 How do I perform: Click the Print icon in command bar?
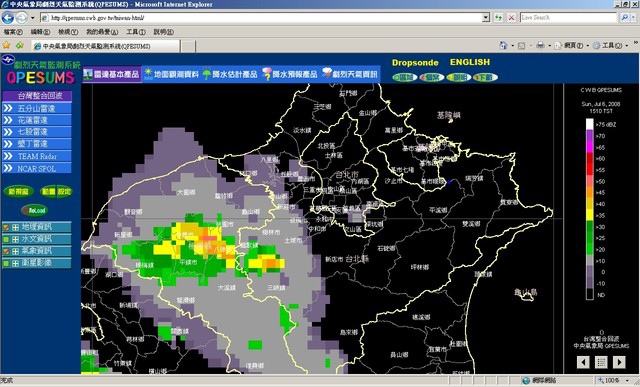[540, 45]
